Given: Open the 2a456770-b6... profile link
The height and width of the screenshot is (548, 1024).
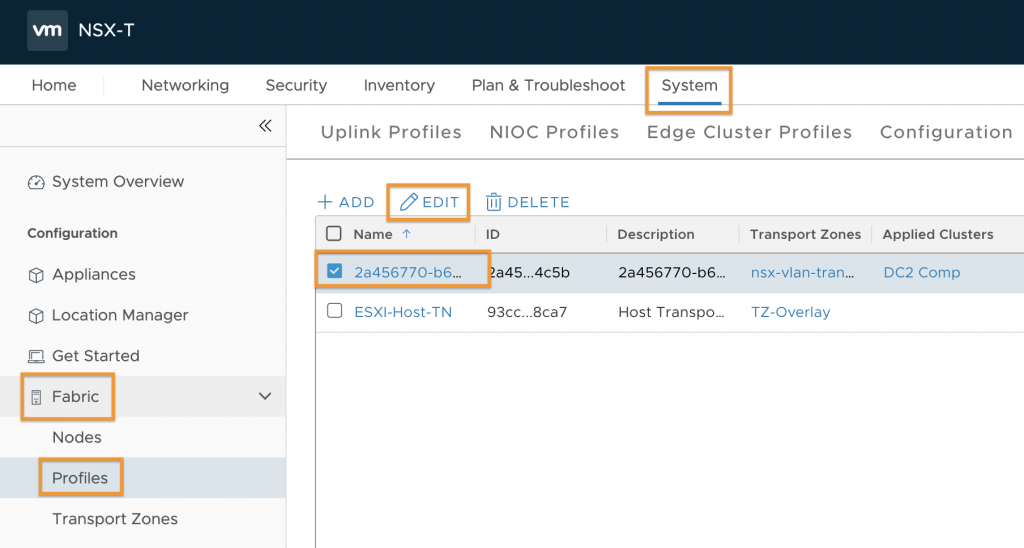Looking at the screenshot, I should click(408, 272).
